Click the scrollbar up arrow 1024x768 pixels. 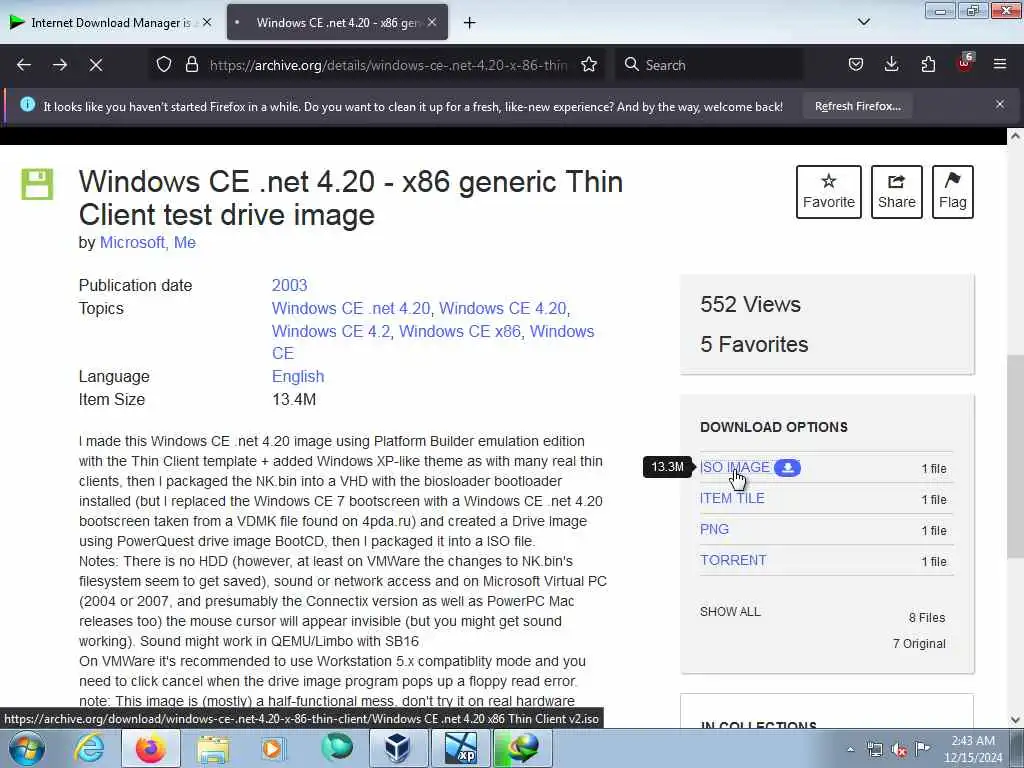click(1015, 136)
